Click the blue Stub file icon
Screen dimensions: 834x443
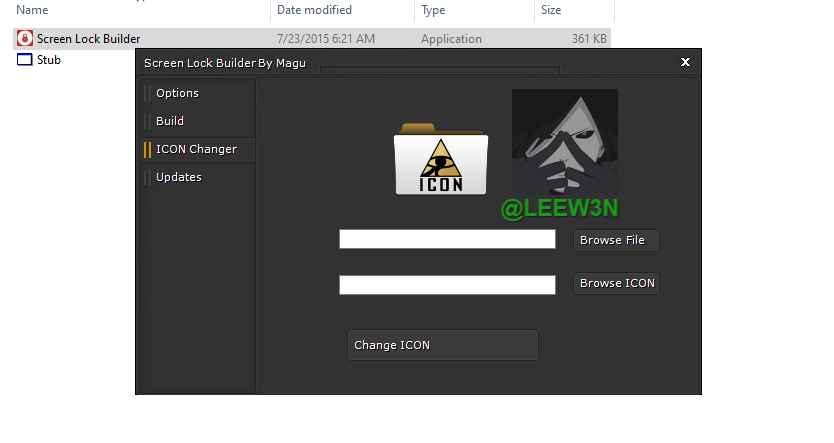click(24, 60)
